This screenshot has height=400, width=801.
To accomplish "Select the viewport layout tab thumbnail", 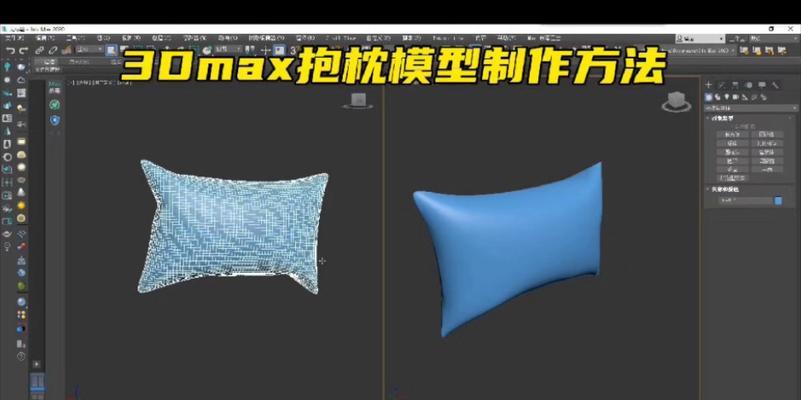I will click(x=37, y=382).
